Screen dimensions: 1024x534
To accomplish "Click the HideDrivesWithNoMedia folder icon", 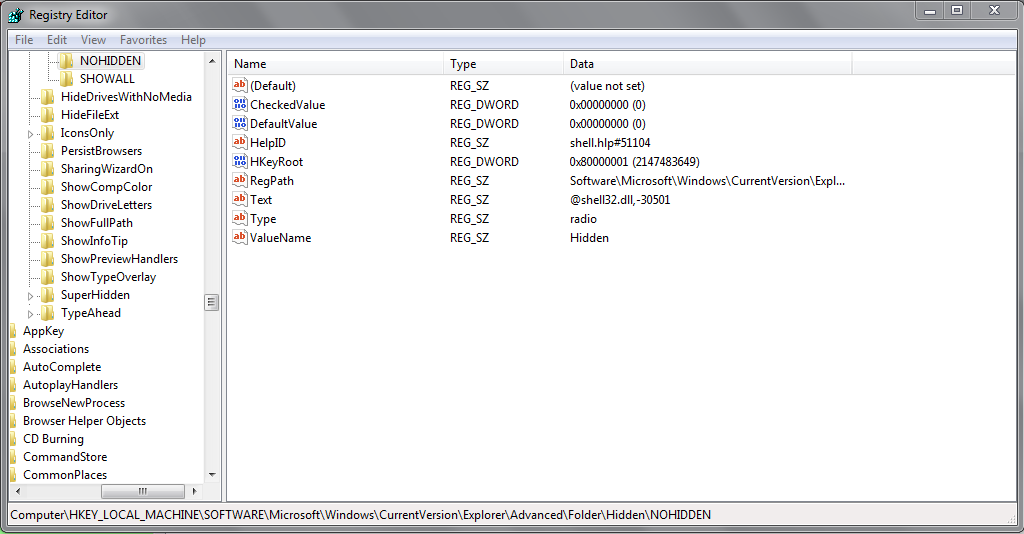I will click(47, 97).
